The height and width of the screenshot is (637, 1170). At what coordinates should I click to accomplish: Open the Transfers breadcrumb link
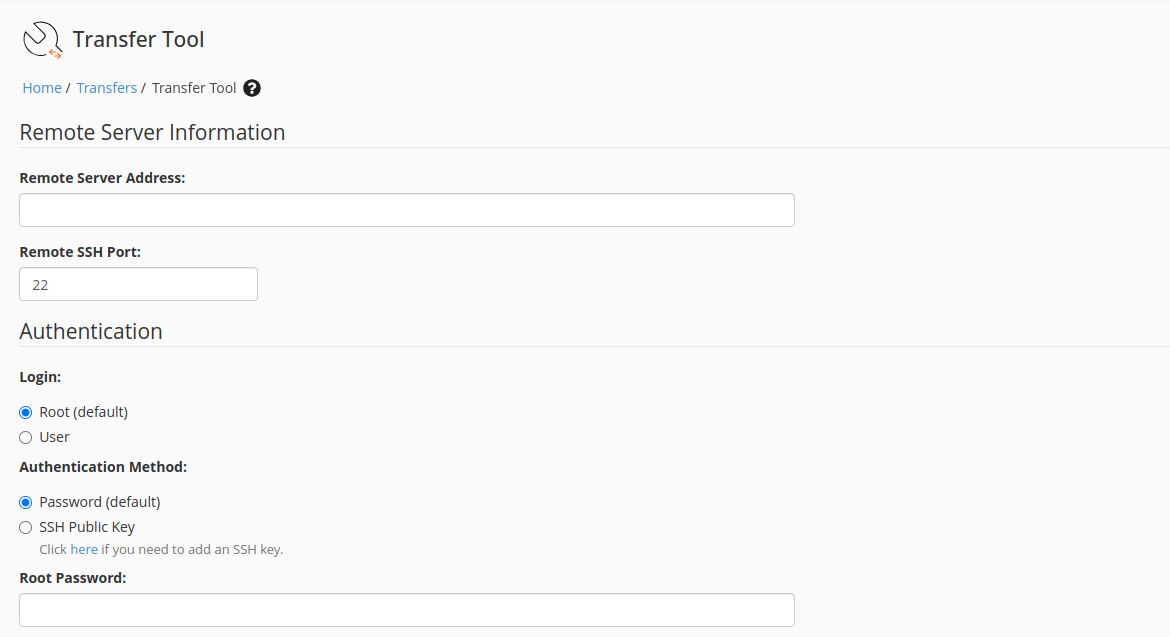click(x=106, y=88)
